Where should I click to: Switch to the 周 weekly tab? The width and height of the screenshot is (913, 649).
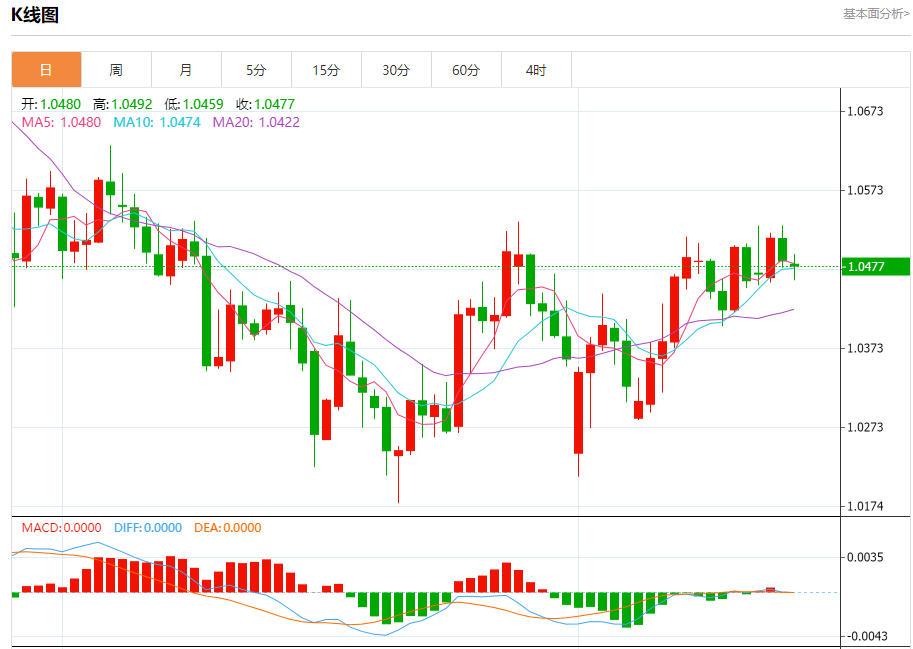pos(116,70)
